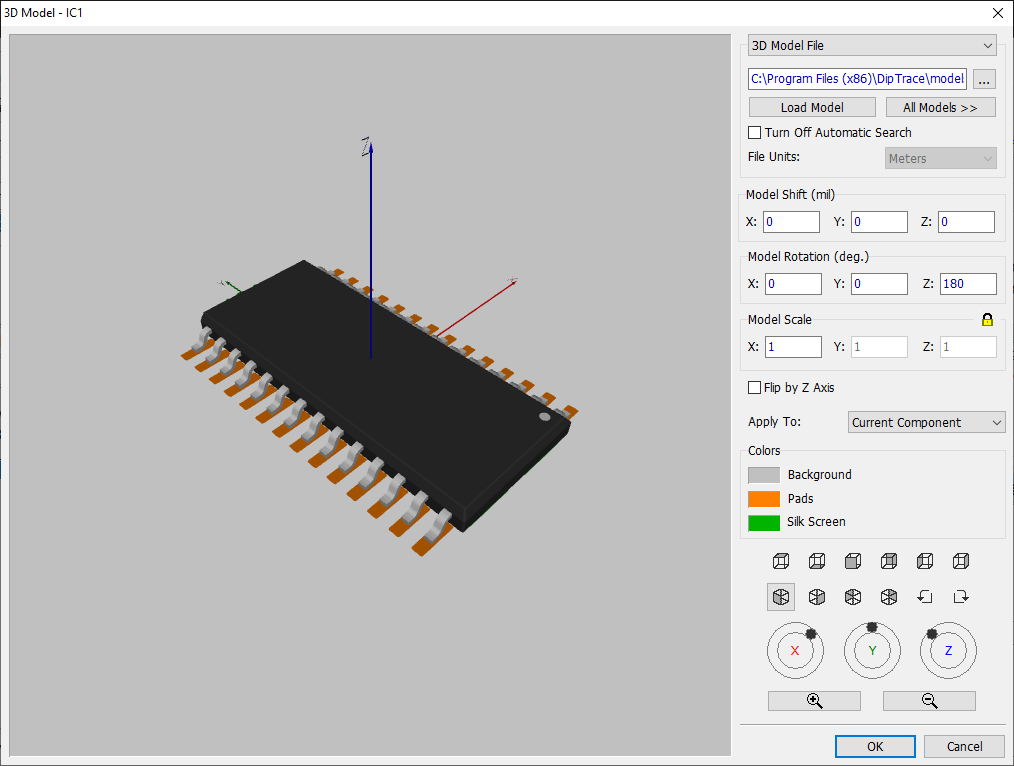Select the front view cube icon
Viewport: 1014px width, 766px height.
(x=853, y=561)
